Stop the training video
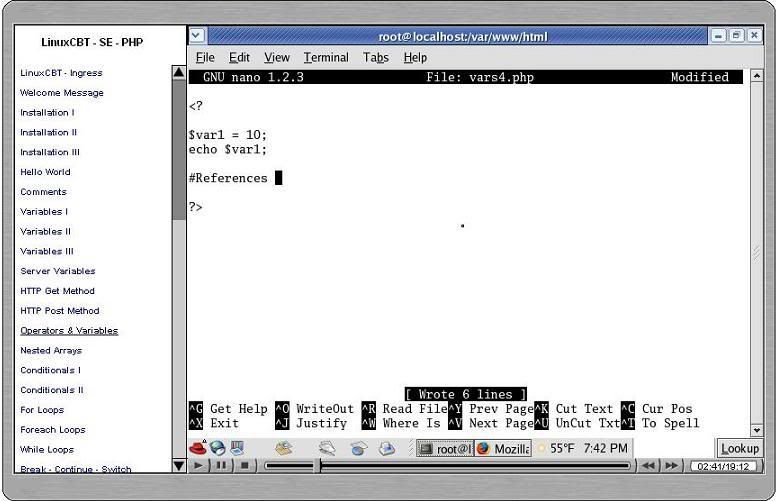The image size is (776, 501). click(x=244, y=465)
